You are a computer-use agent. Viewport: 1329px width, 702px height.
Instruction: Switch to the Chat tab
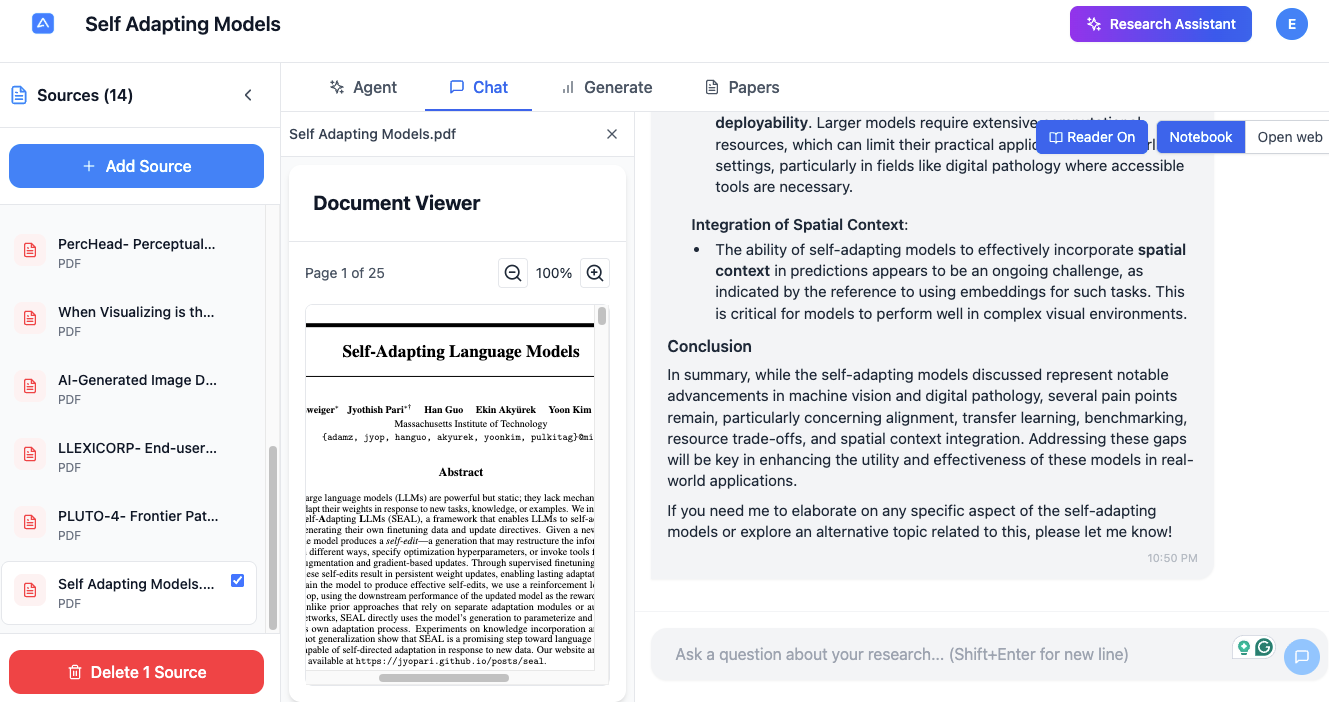tap(478, 87)
